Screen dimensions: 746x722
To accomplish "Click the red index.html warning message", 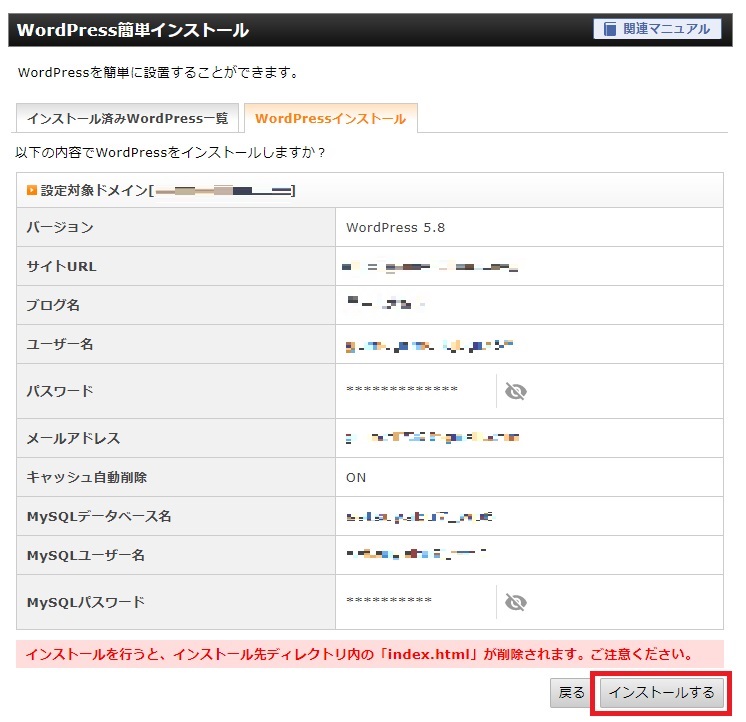I will [370, 654].
